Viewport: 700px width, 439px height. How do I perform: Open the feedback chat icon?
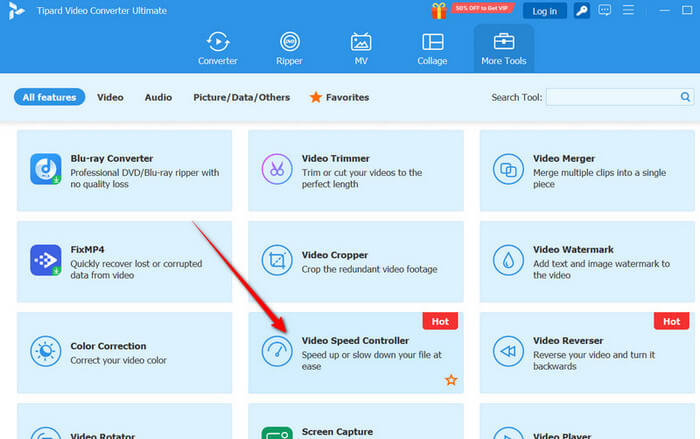tap(604, 10)
